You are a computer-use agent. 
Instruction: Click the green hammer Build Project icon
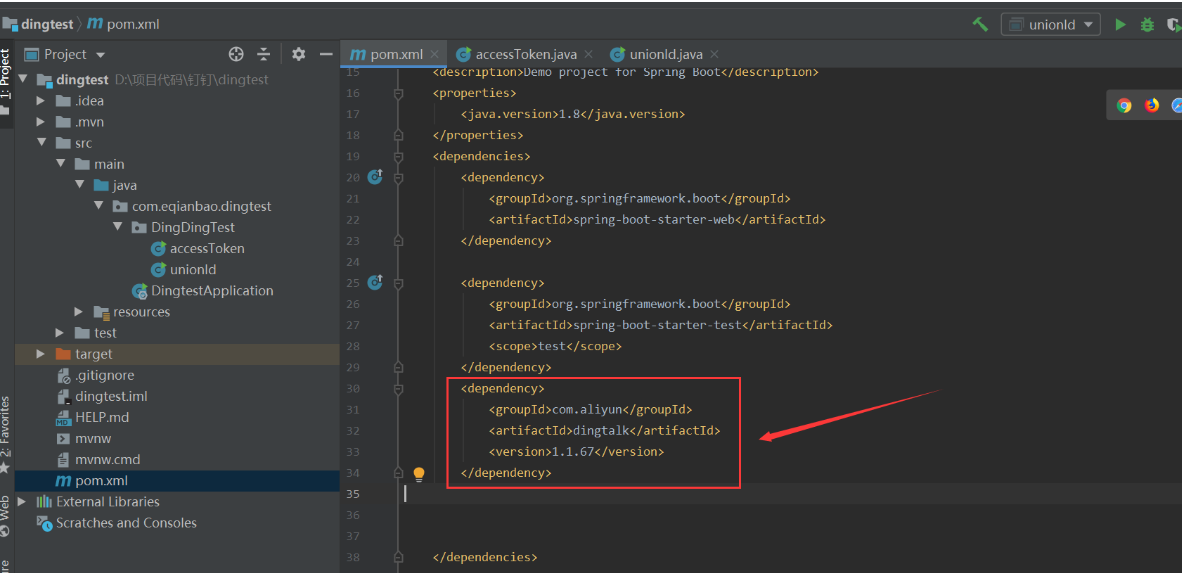coord(980,24)
